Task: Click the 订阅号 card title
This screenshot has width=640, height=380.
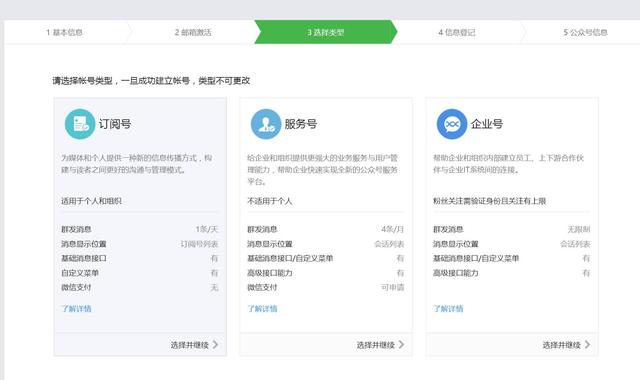Action: pyautogui.click(x=115, y=124)
